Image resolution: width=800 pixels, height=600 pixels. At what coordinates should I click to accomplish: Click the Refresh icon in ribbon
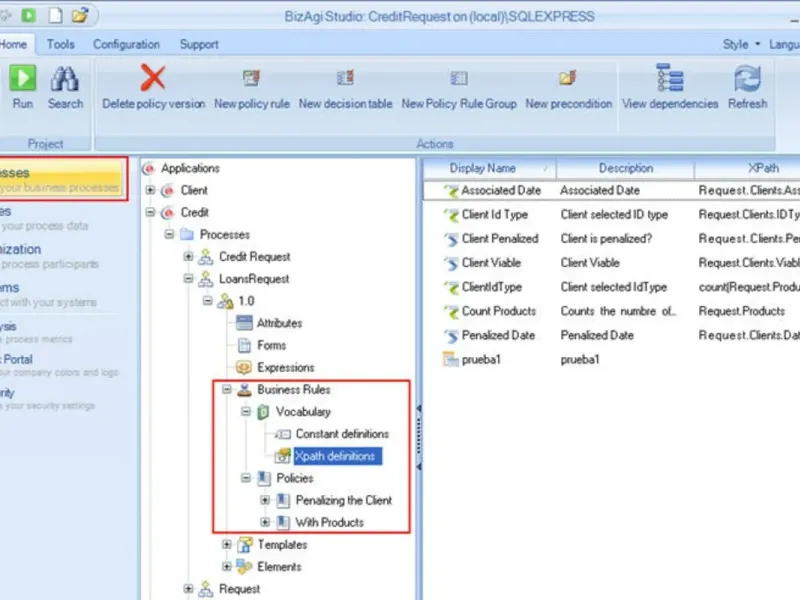(x=747, y=79)
